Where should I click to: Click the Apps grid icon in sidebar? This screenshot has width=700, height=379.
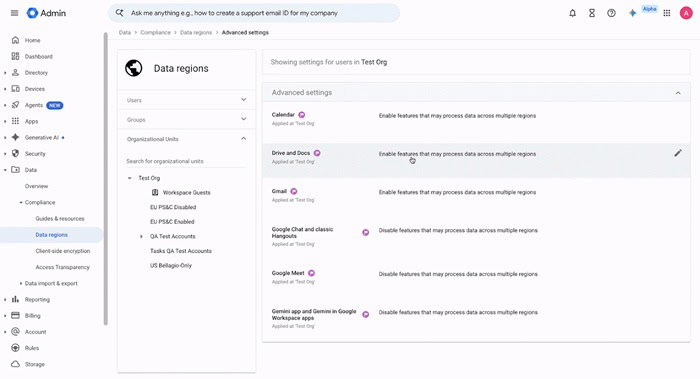[15, 121]
